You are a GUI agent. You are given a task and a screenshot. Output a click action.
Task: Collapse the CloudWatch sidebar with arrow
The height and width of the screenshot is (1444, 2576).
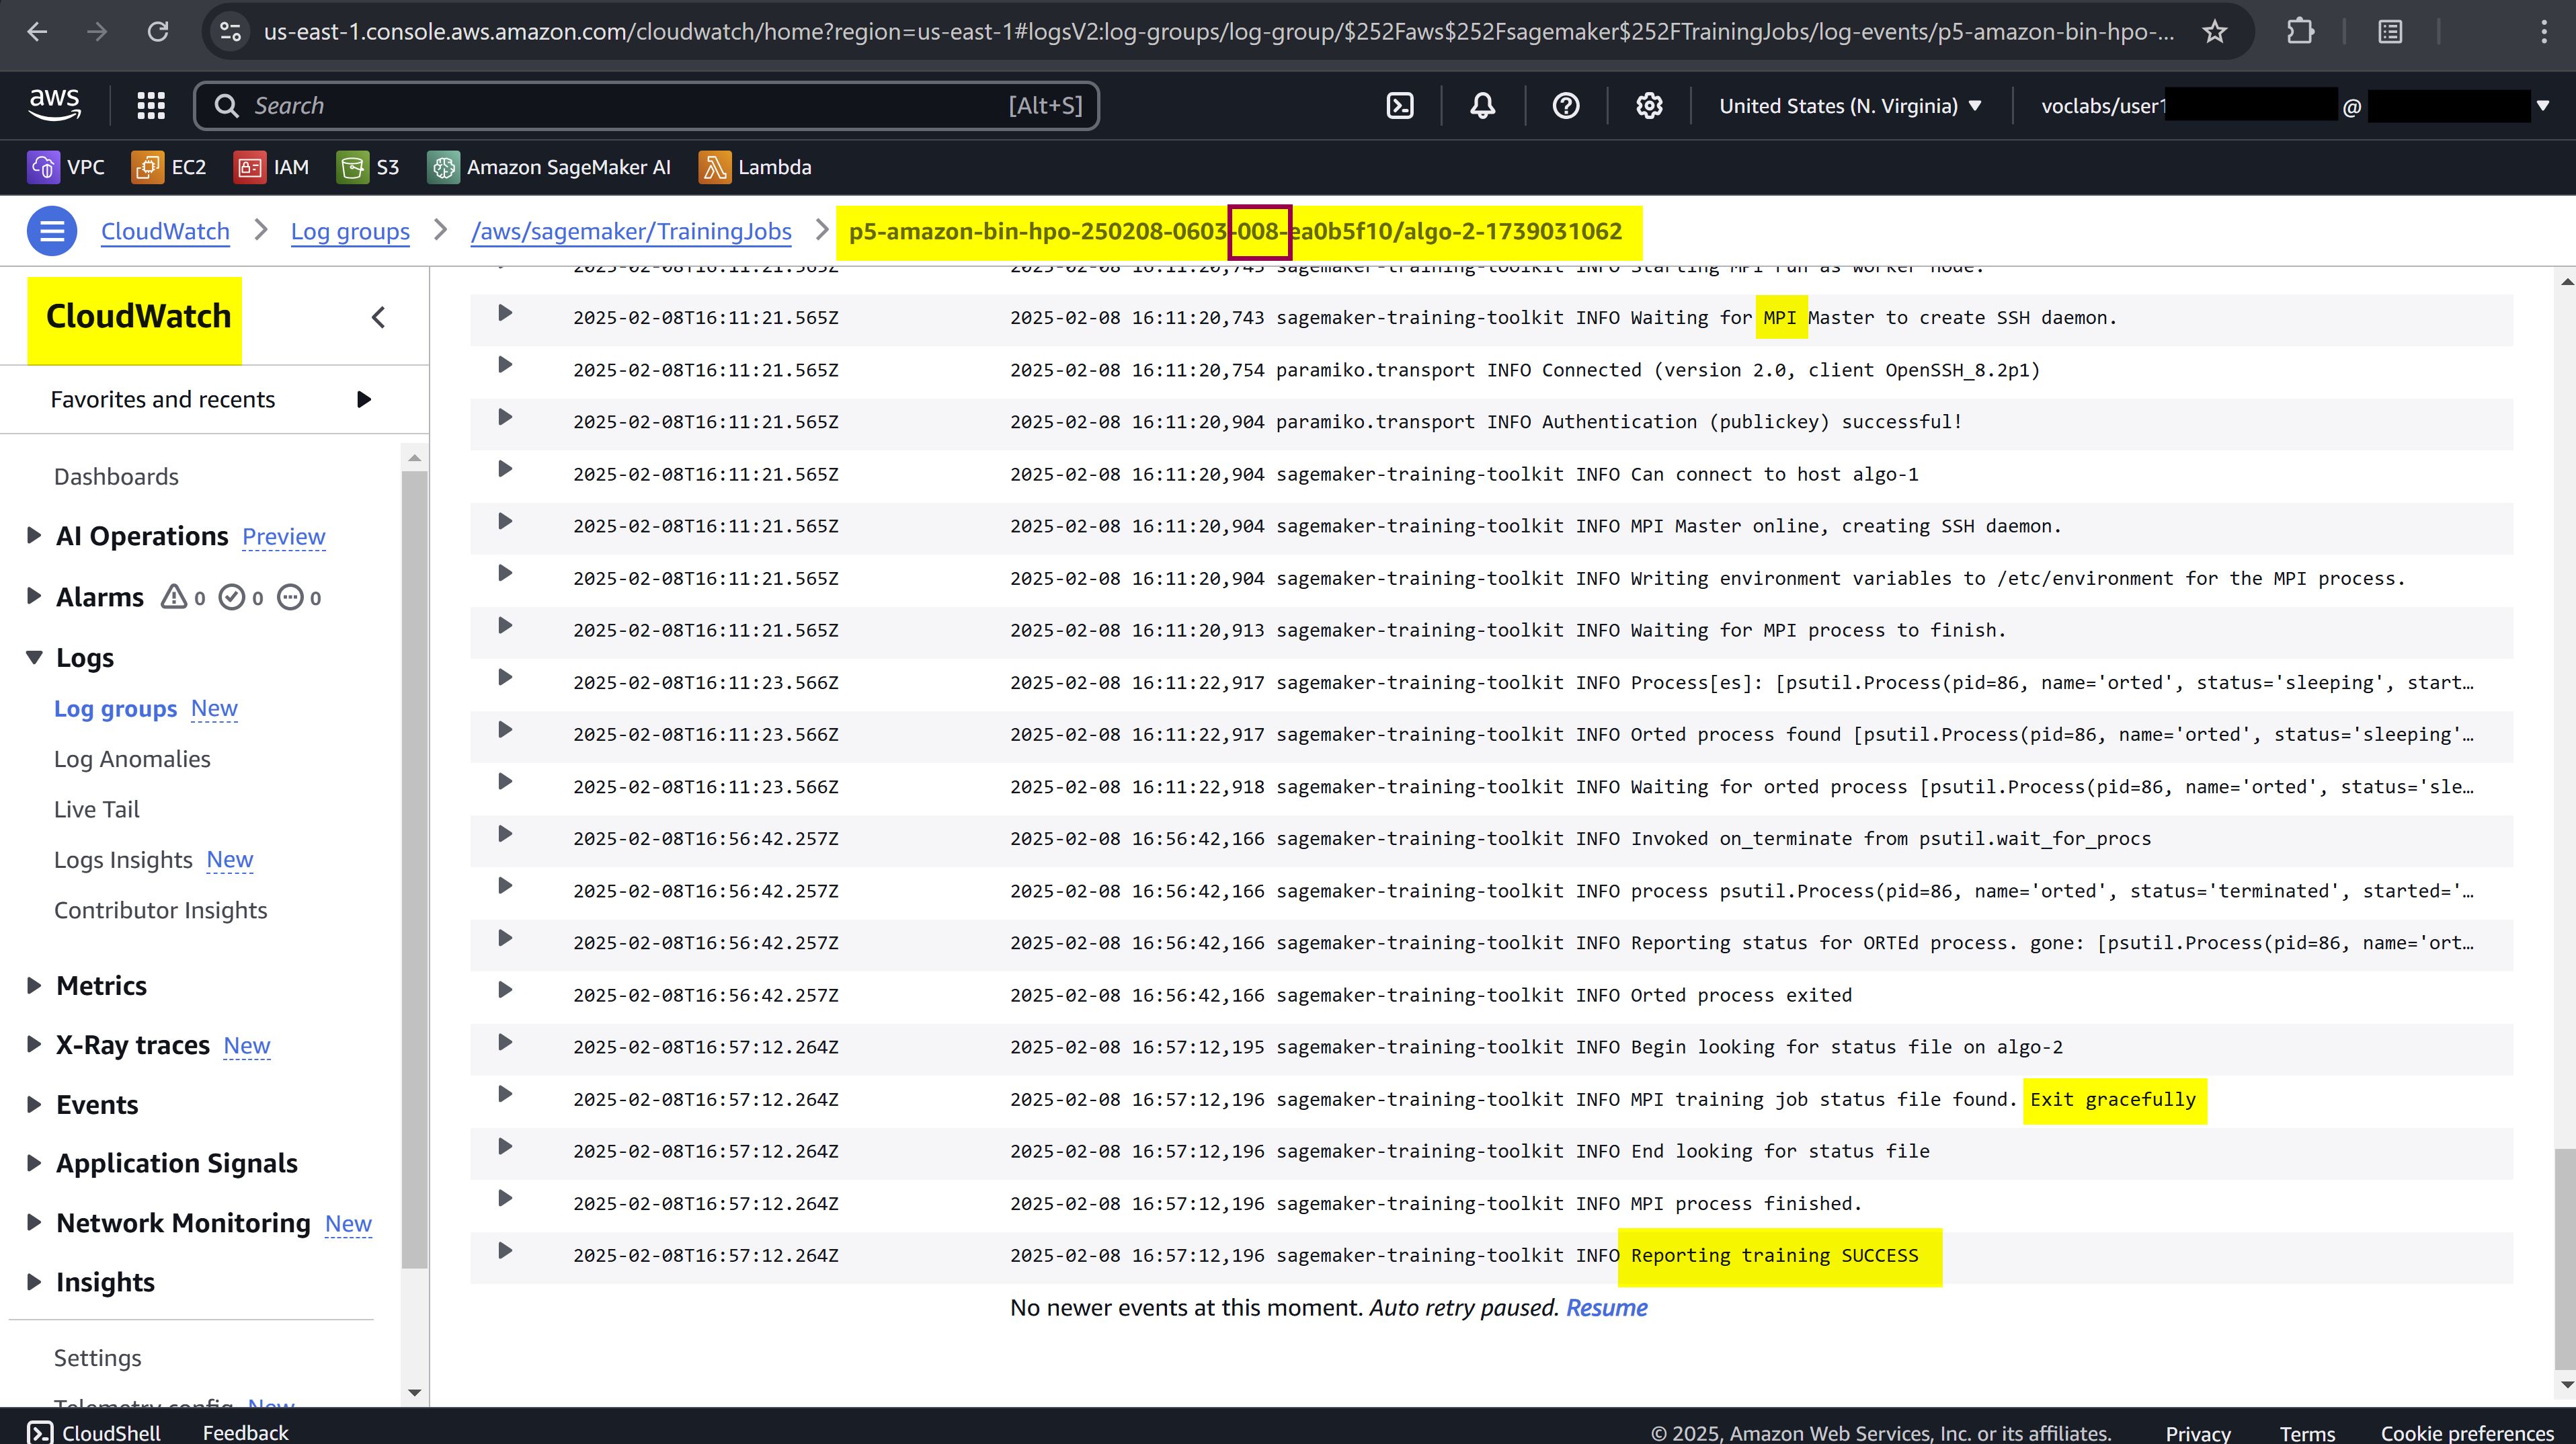pyautogui.click(x=378, y=318)
